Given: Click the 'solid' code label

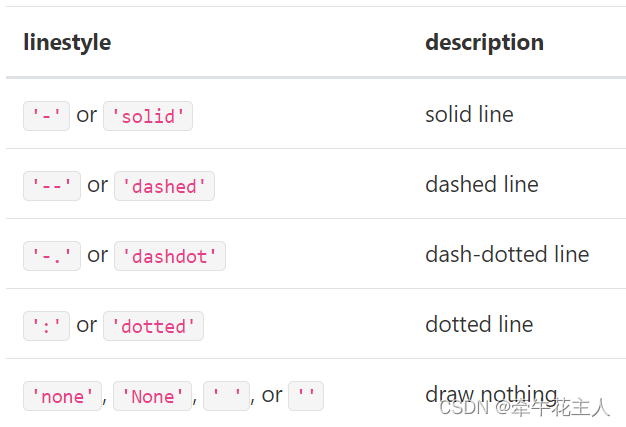Looking at the screenshot, I should tap(148, 116).
